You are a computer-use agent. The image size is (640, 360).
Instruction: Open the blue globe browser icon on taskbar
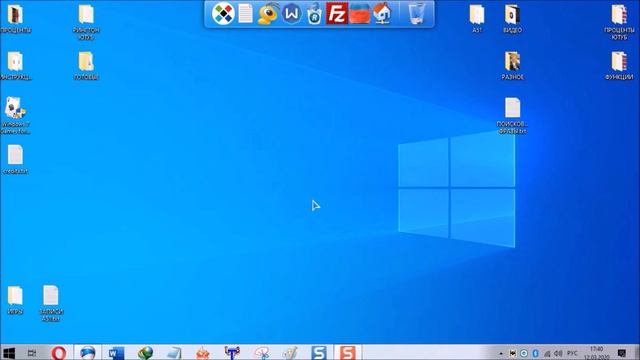click(87, 353)
